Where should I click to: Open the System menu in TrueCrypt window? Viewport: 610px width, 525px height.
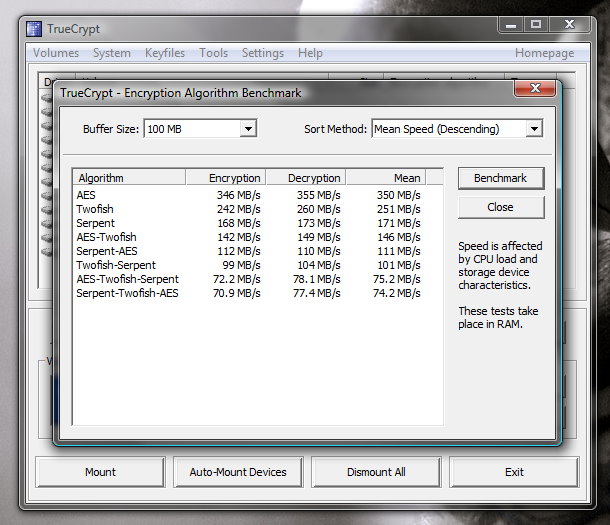tap(112, 52)
